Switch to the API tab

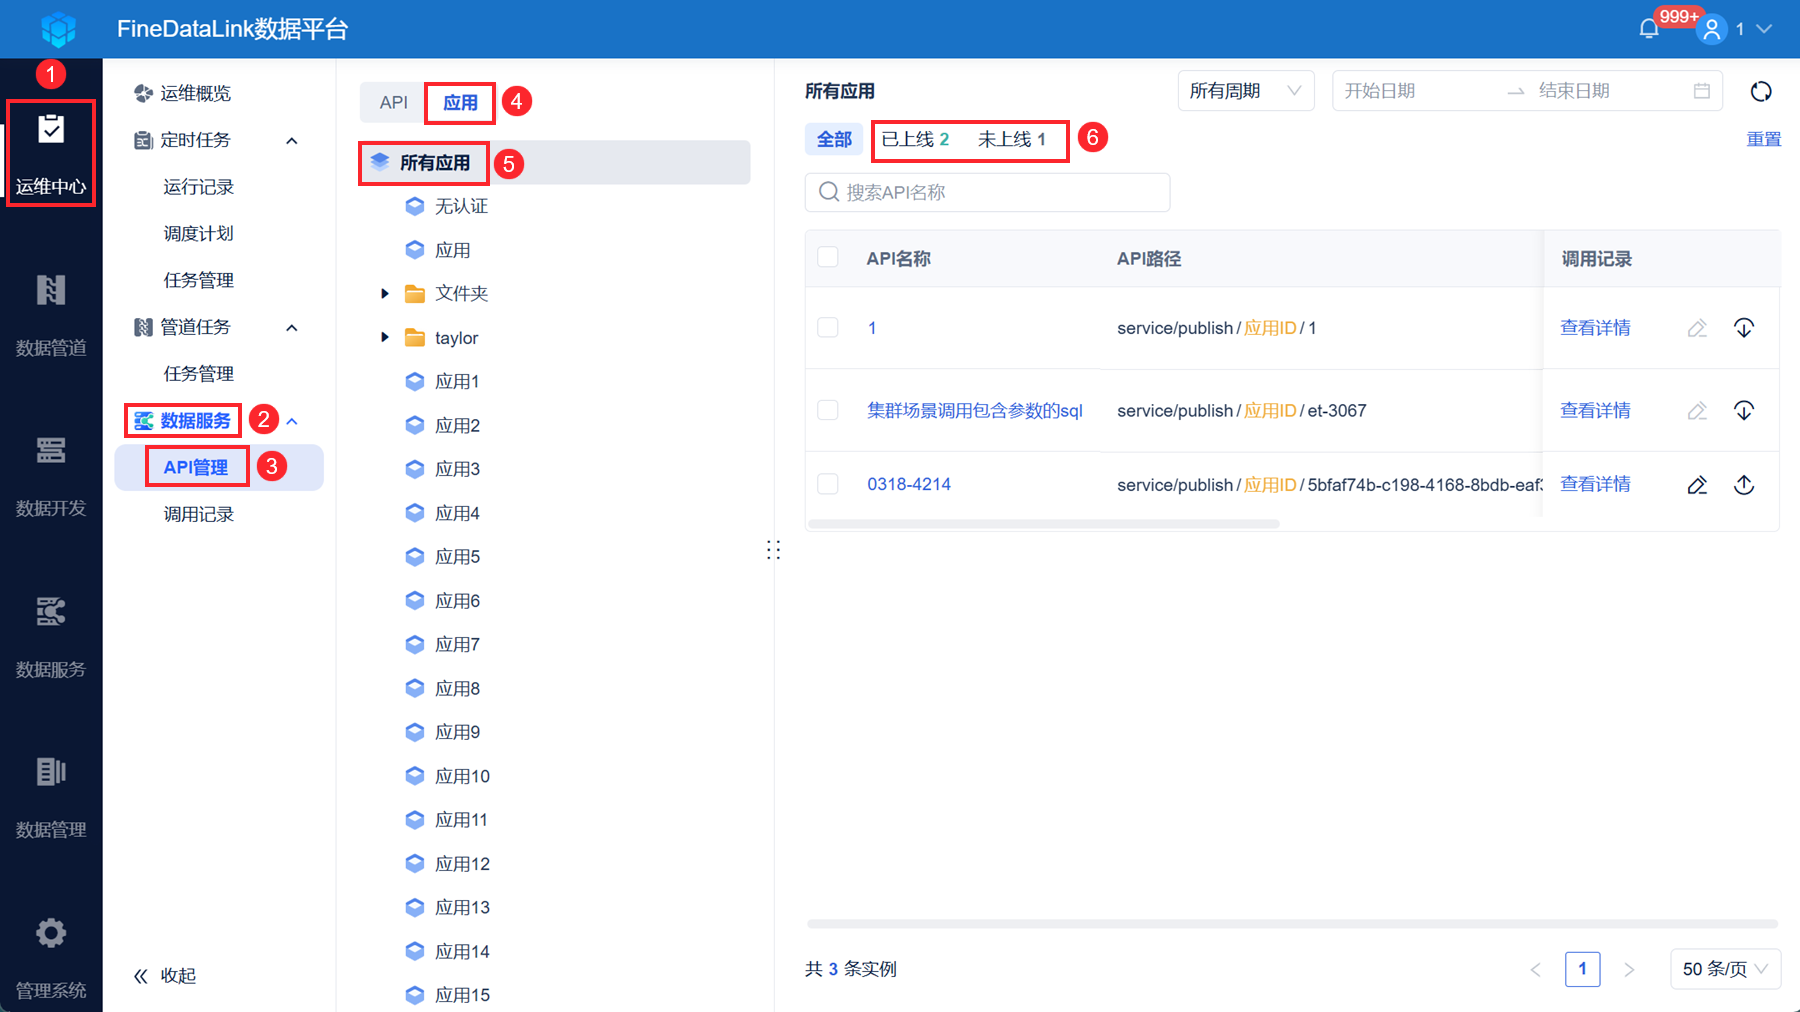point(393,102)
